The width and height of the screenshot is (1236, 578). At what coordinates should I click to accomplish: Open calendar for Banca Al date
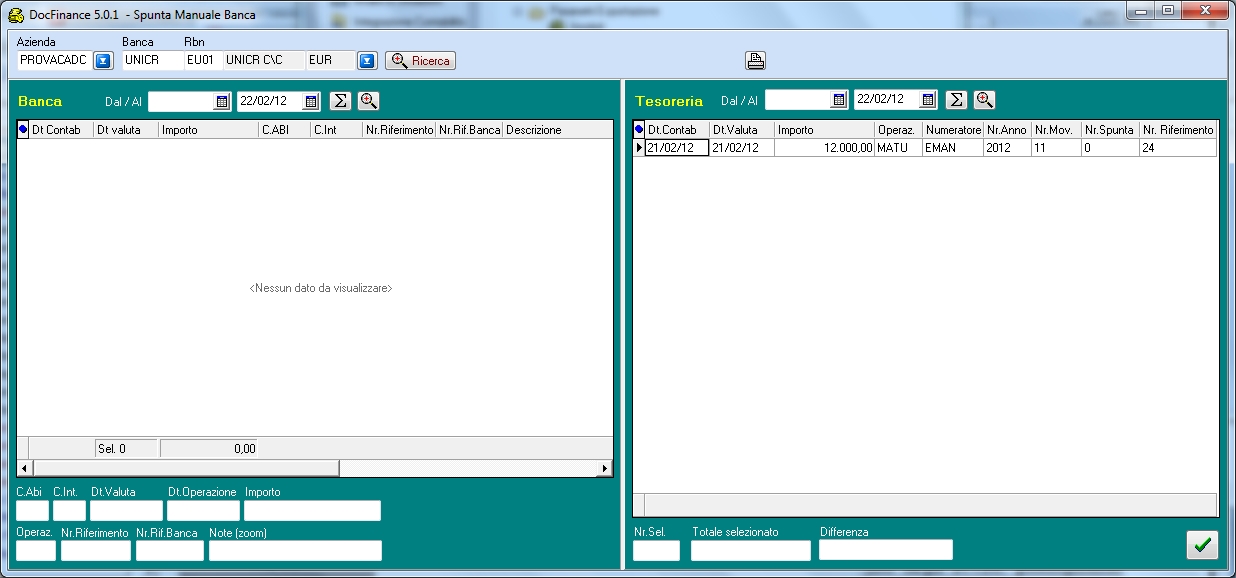(311, 101)
